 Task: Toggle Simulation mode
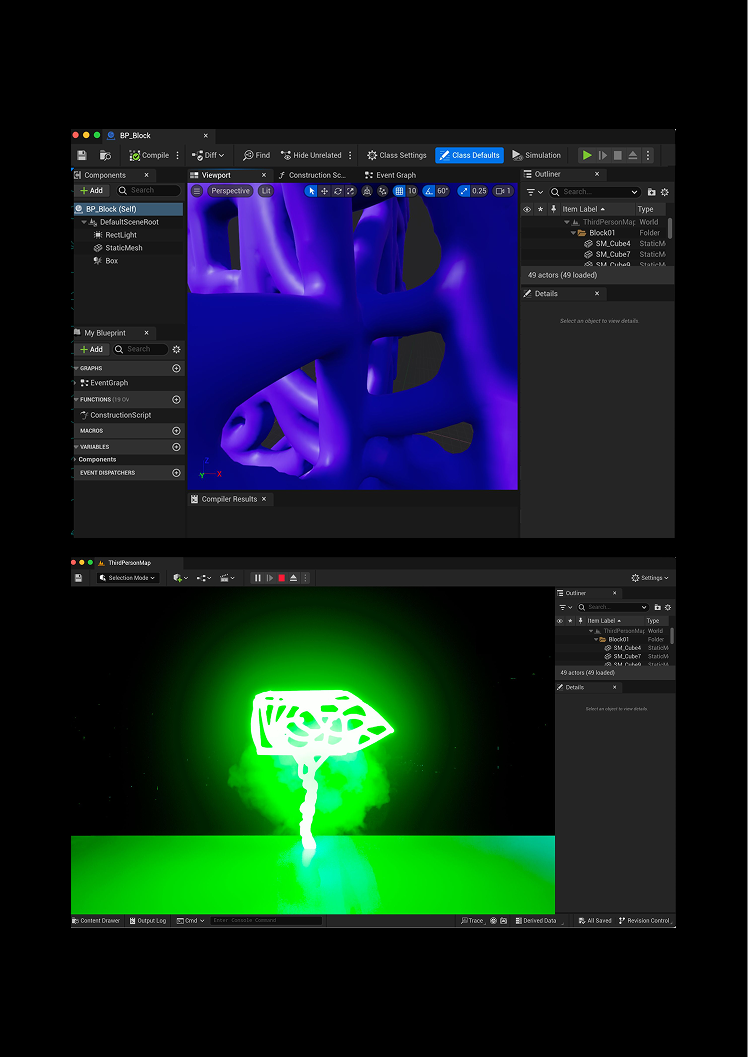tap(536, 155)
